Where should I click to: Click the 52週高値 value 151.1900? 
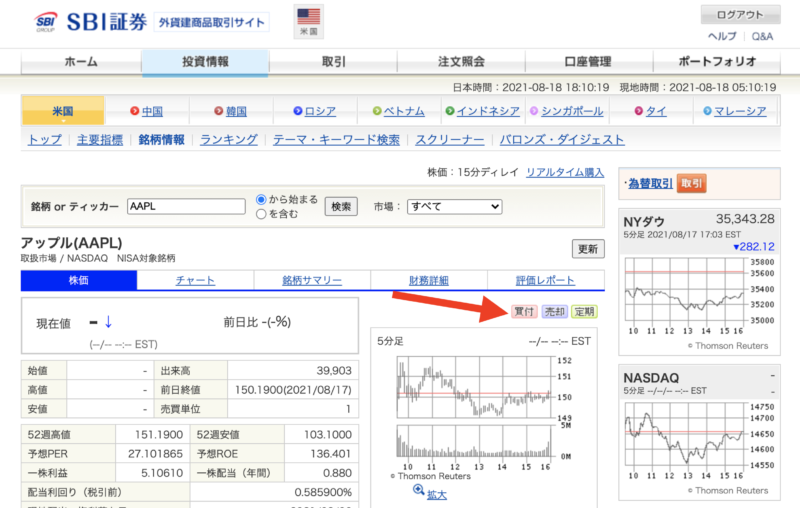[x=159, y=435]
